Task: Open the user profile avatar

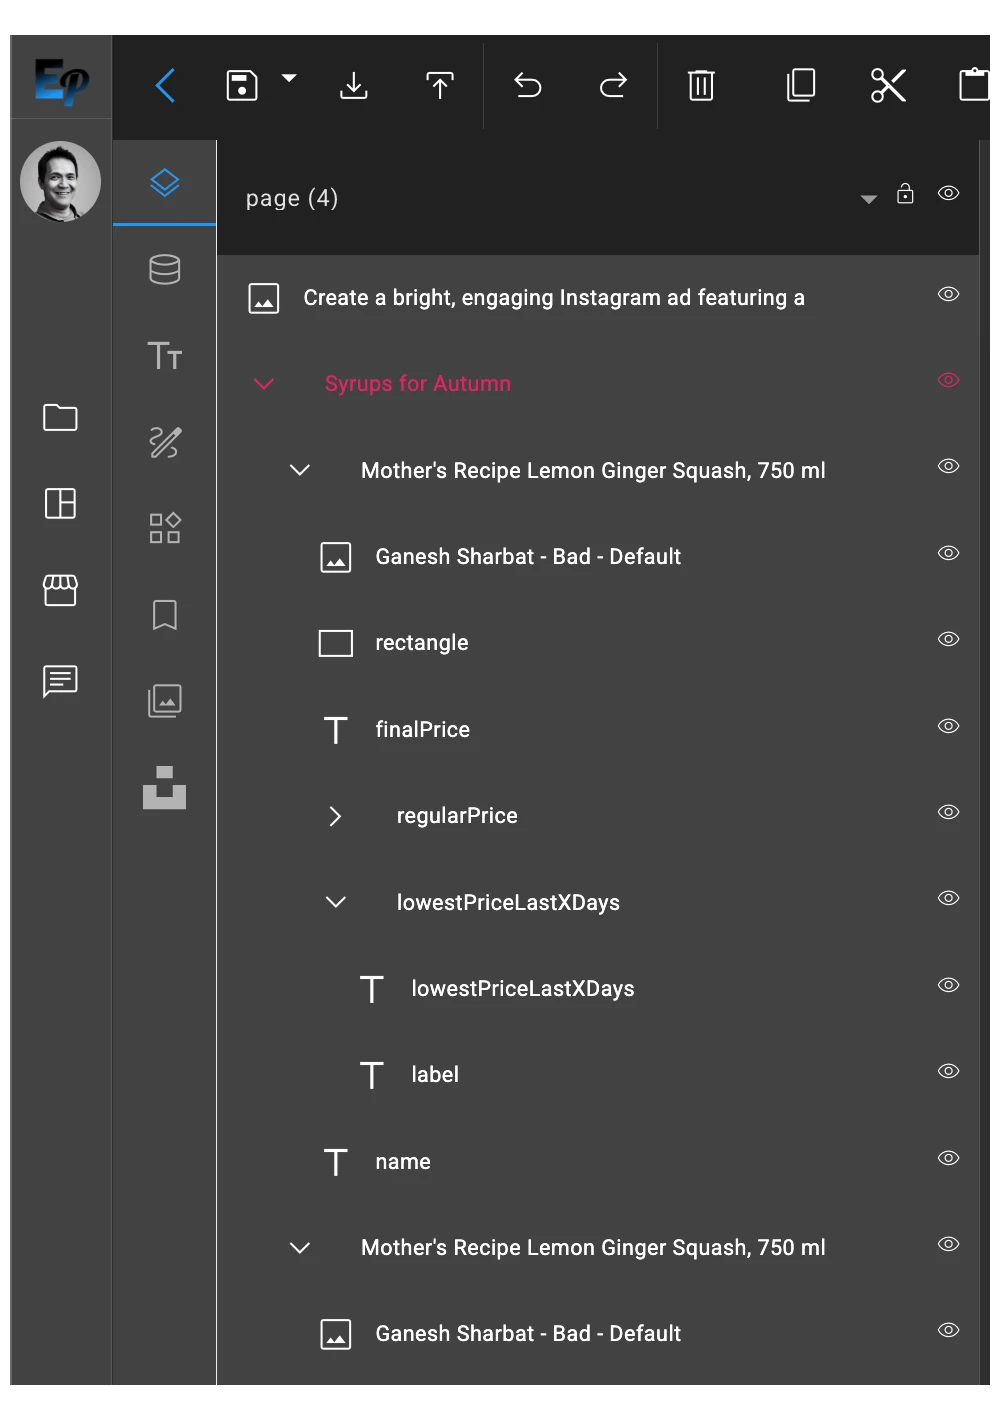Action: pyautogui.click(x=60, y=181)
